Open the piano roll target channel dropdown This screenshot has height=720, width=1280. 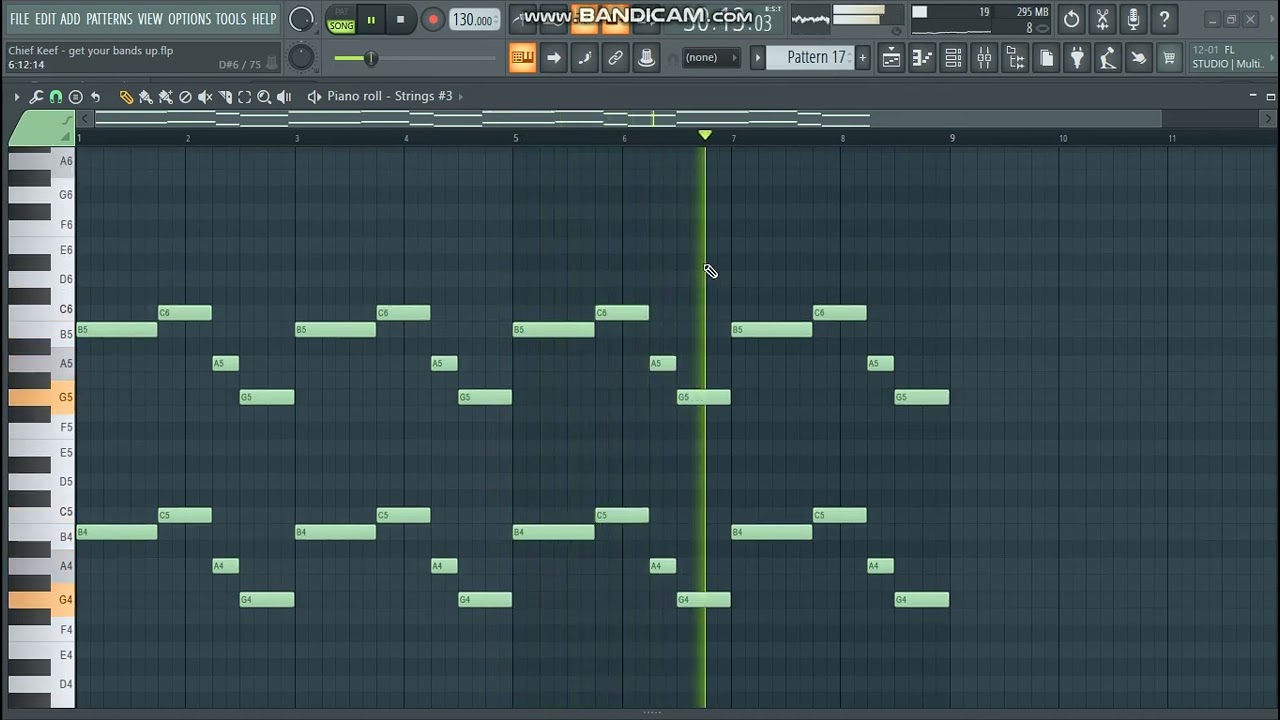pyautogui.click(x=314, y=97)
